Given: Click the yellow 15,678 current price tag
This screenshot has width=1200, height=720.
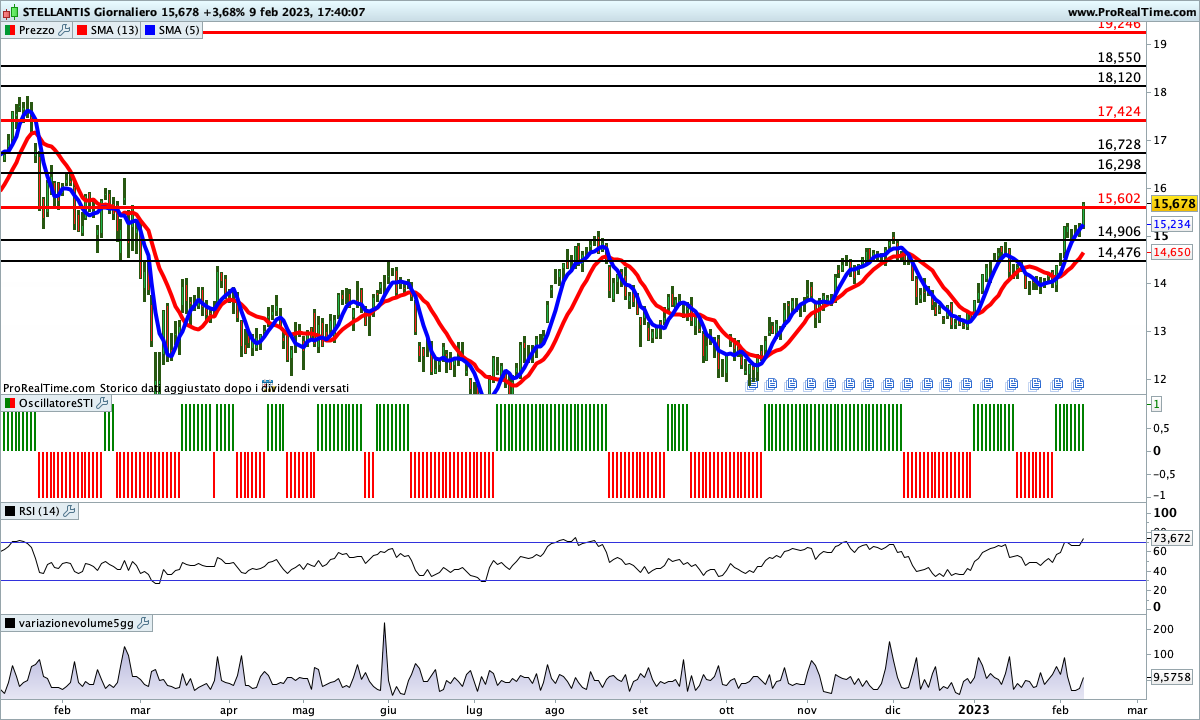Looking at the screenshot, I should [1174, 203].
